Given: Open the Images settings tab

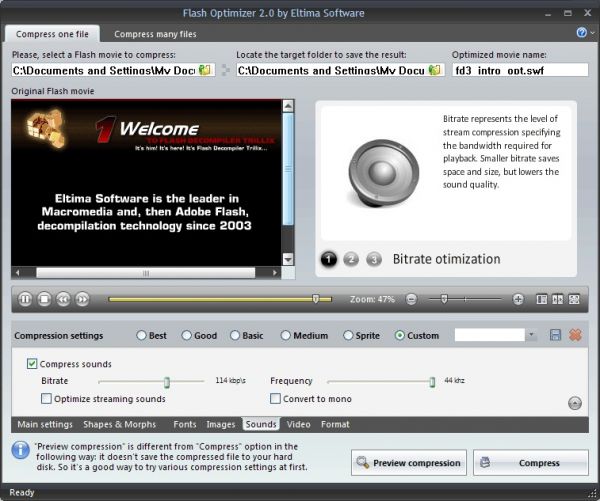Looking at the screenshot, I should click(220, 425).
